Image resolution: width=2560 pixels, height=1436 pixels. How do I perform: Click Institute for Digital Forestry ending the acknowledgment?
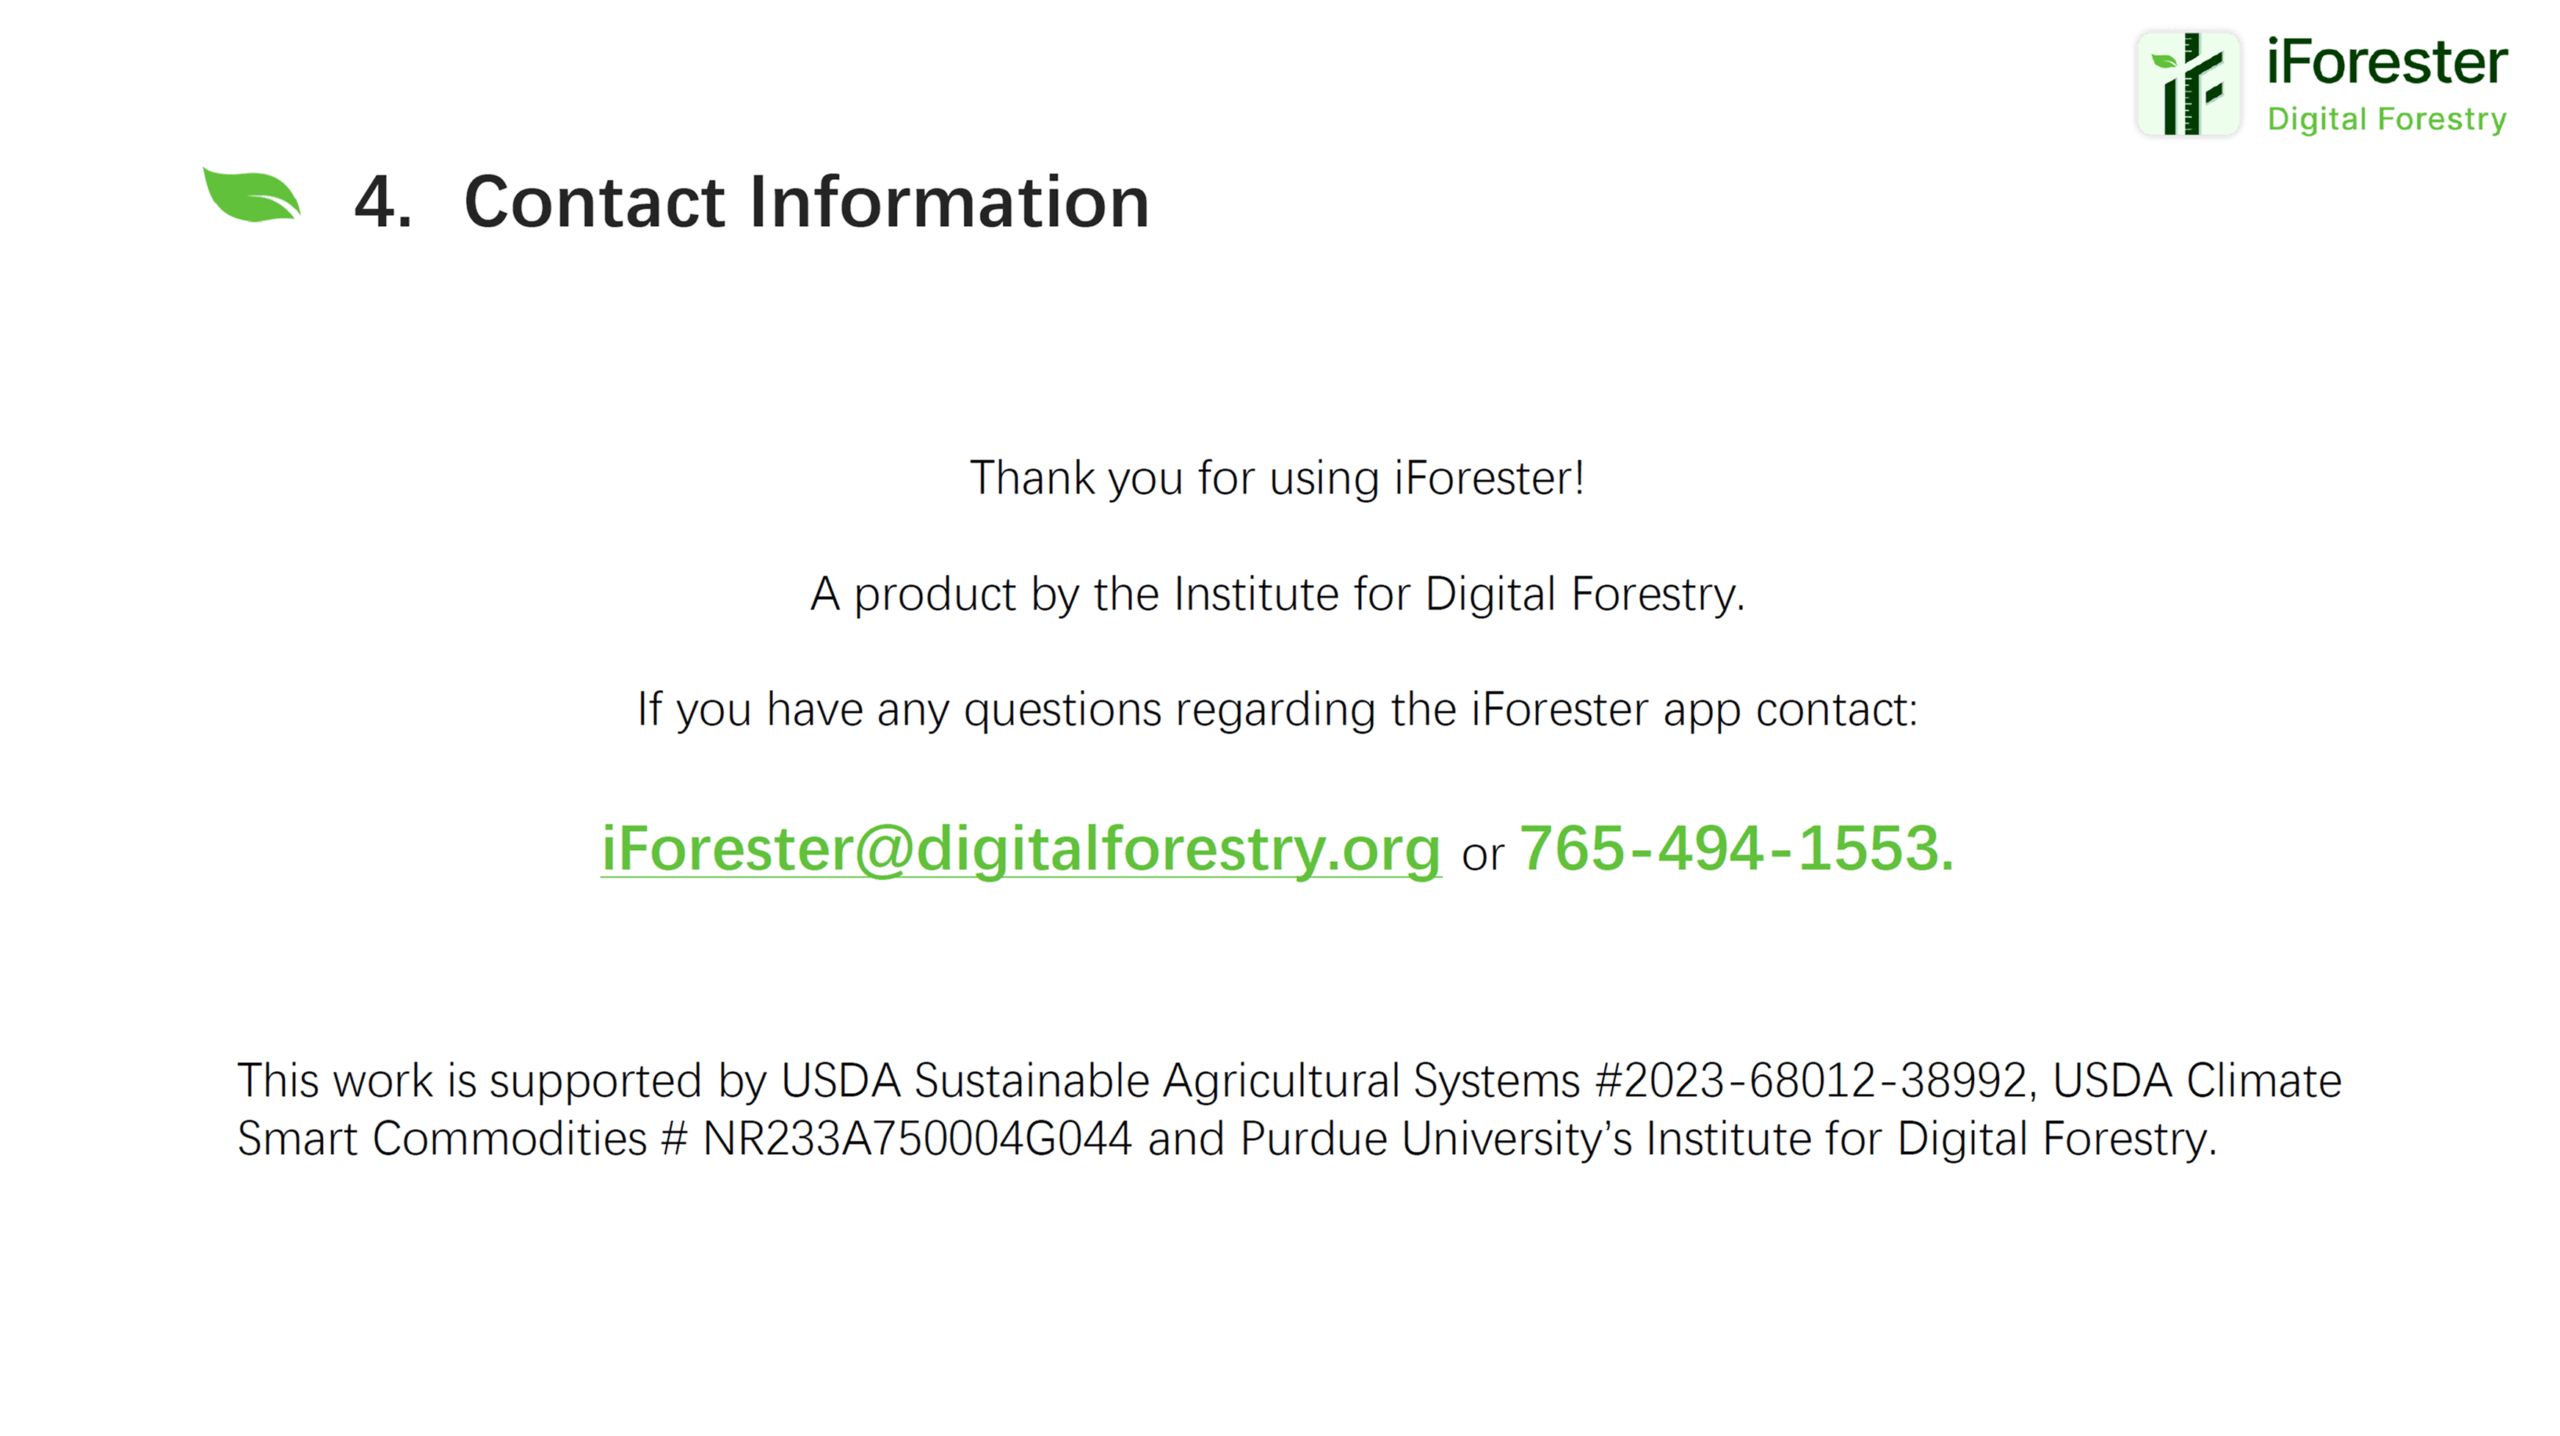click(1932, 1139)
